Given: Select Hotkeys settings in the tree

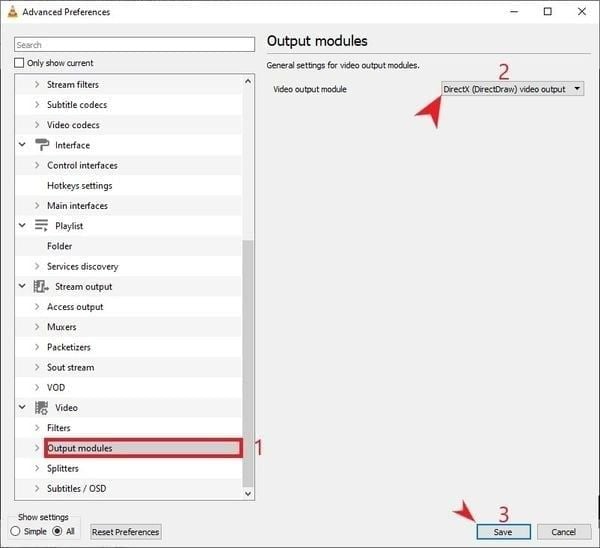Looking at the screenshot, I should pos(79,186).
